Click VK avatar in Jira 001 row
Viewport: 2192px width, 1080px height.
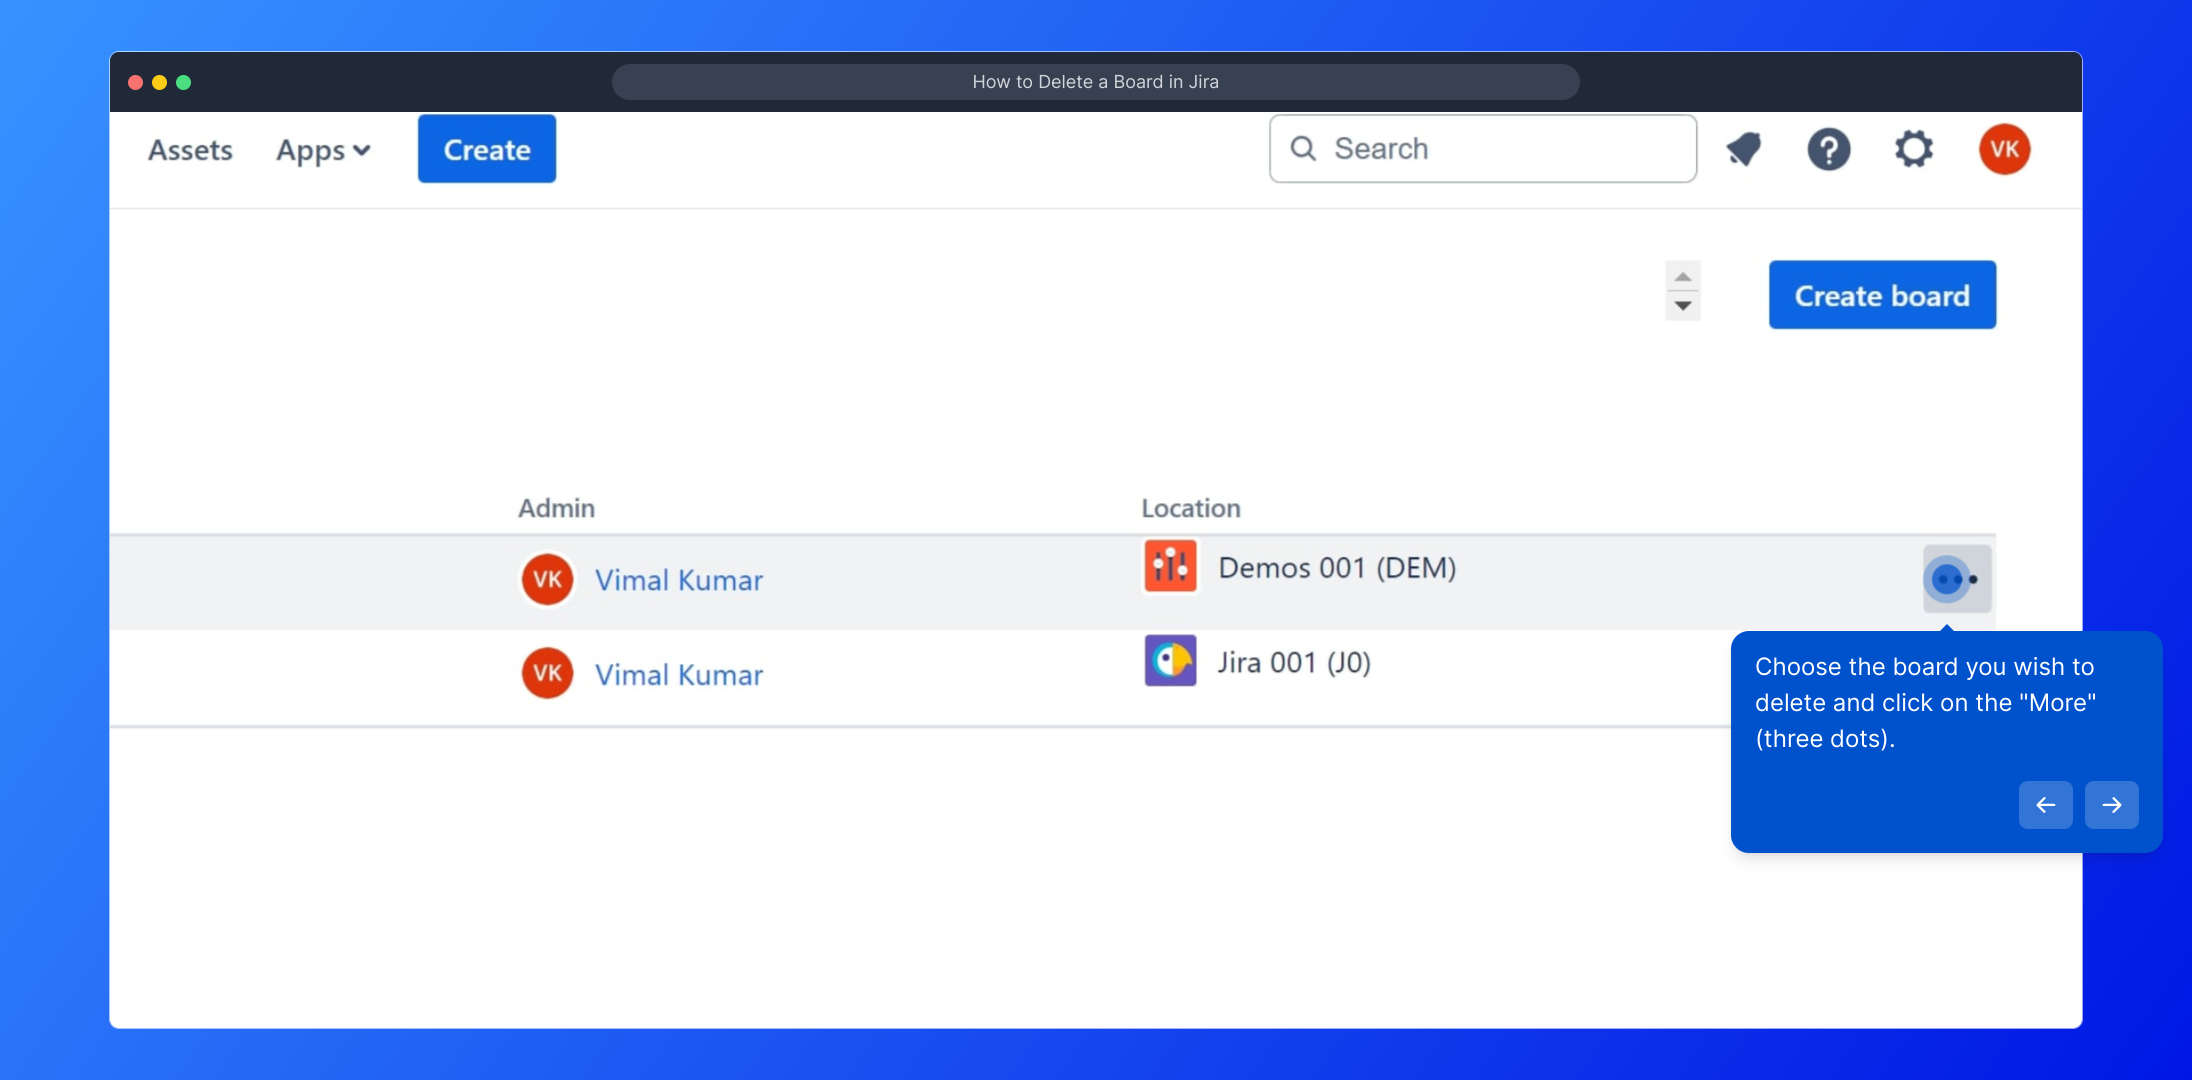[547, 673]
